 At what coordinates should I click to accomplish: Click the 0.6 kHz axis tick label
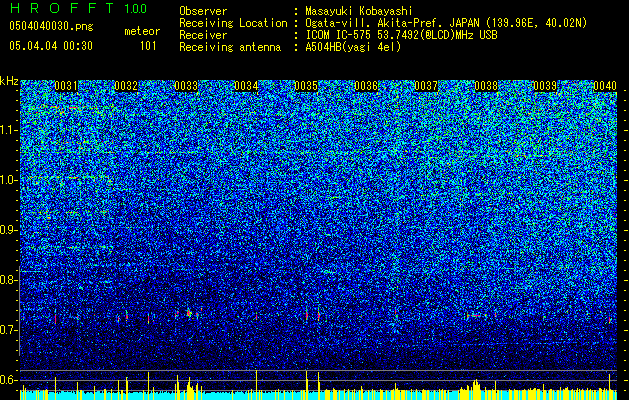click(x=8, y=380)
